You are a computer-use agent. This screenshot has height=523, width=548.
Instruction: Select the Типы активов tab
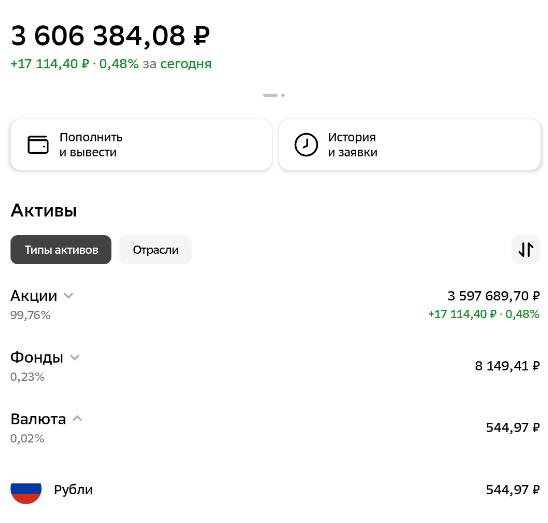pyautogui.click(x=61, y=250)
